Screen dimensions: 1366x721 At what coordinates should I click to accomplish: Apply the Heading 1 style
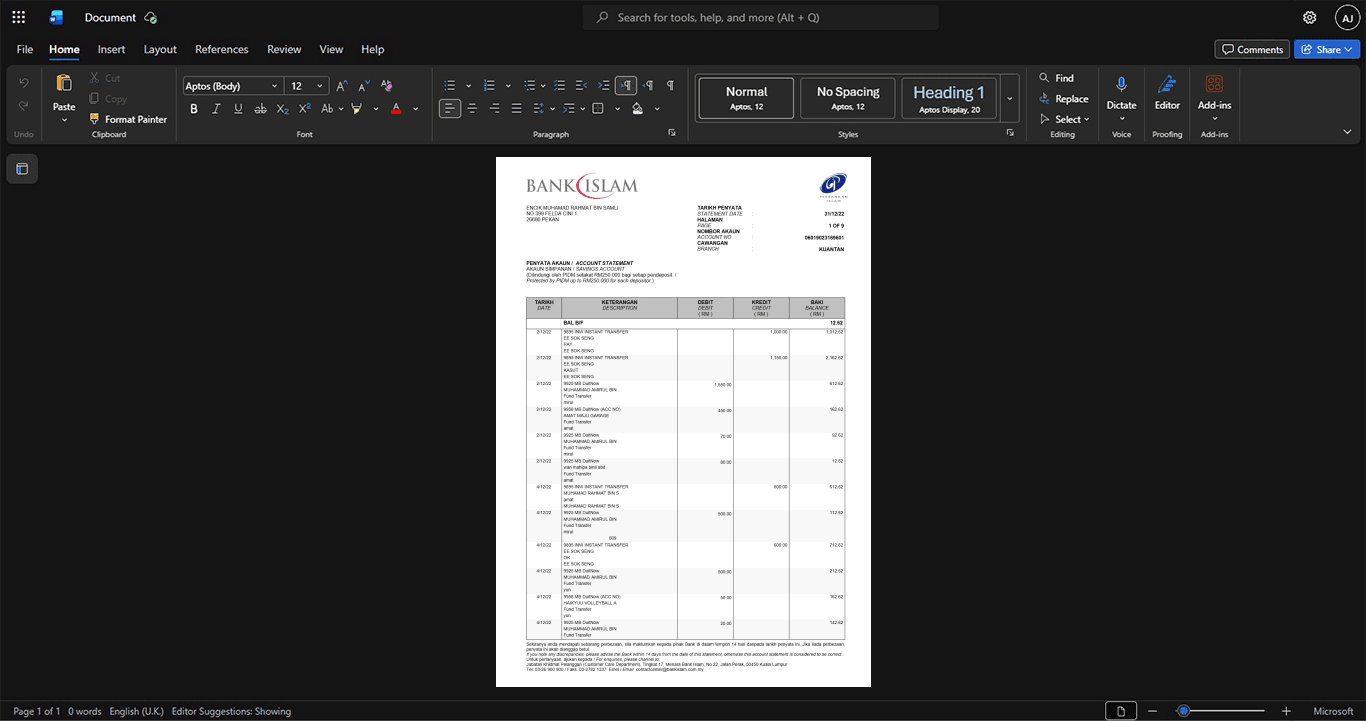(x=949, y=98)
